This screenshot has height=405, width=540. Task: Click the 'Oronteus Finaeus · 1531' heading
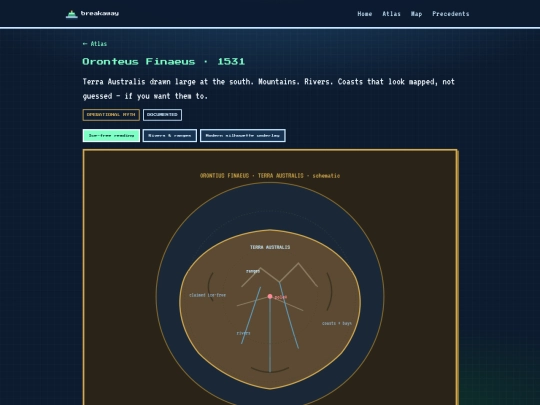164,62
